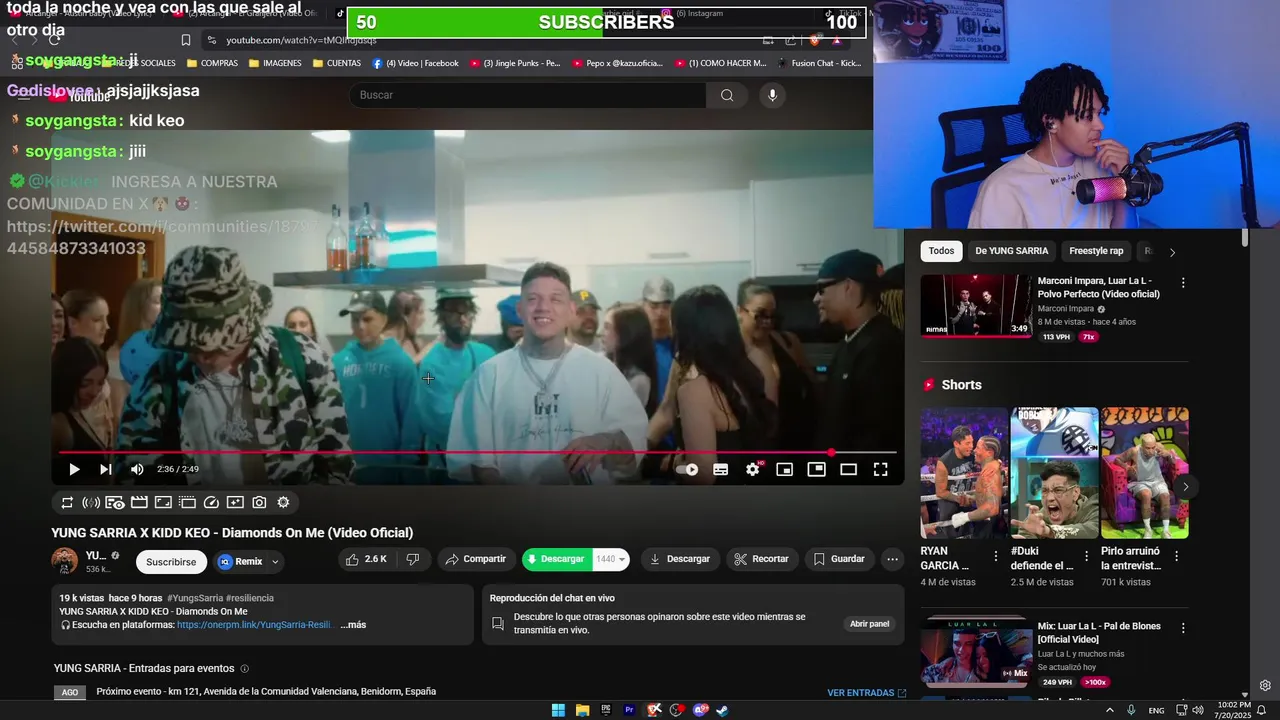The height and width of the screenshot is (720, 1280).
Task: Open options for #Duki defiende short
Action: tap(1085, 556)
